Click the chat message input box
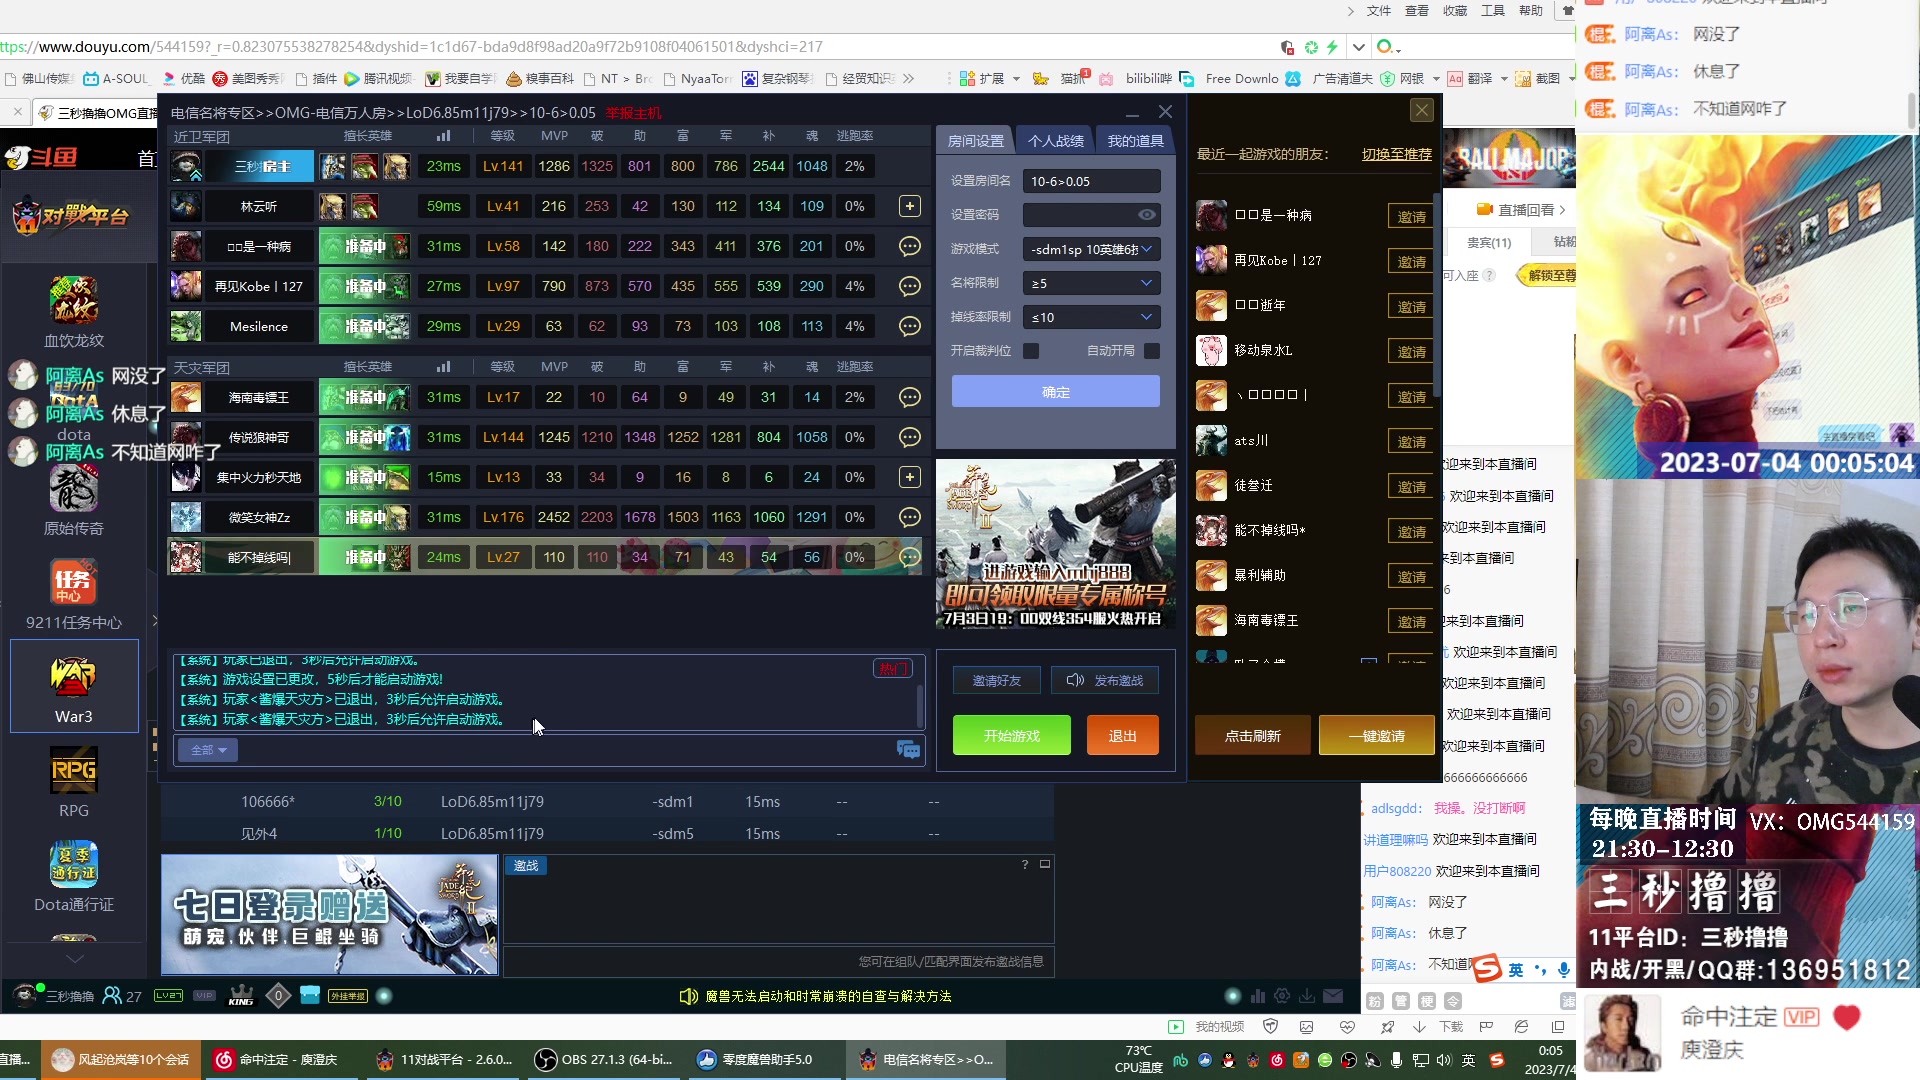1920x1080 pixels. click(x=565, y=750)
